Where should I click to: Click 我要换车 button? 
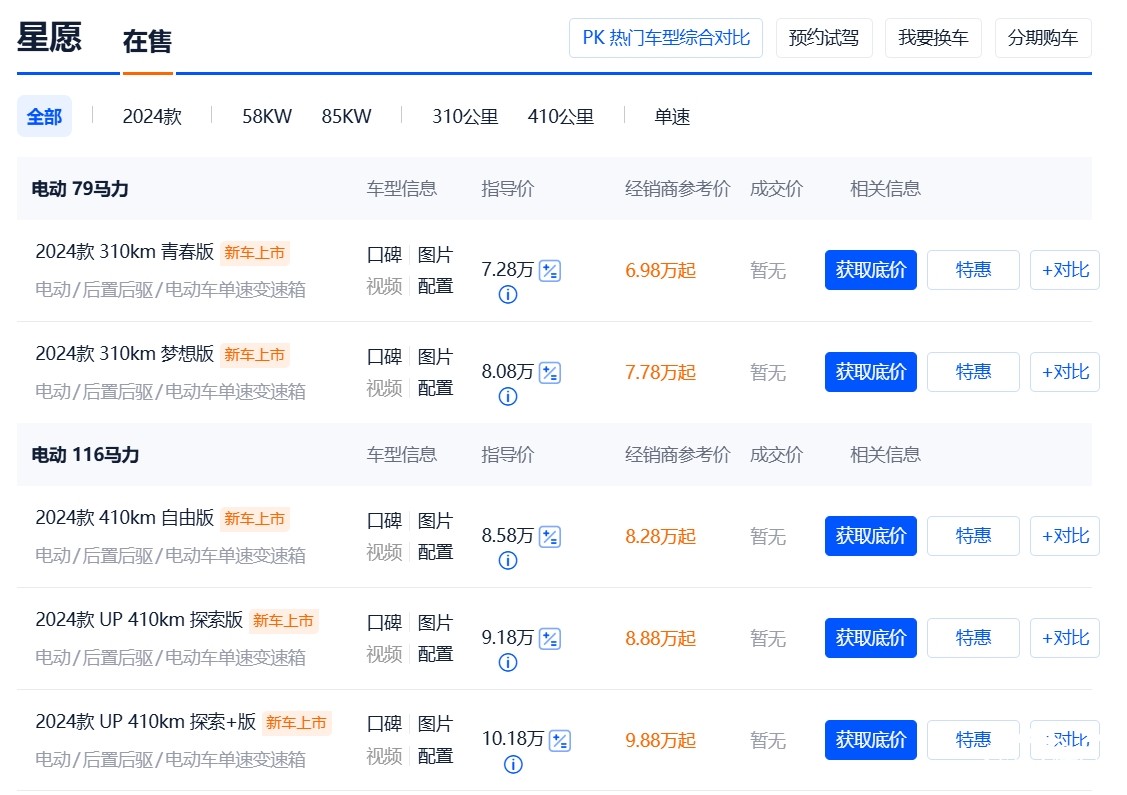[x=934, y=38]
